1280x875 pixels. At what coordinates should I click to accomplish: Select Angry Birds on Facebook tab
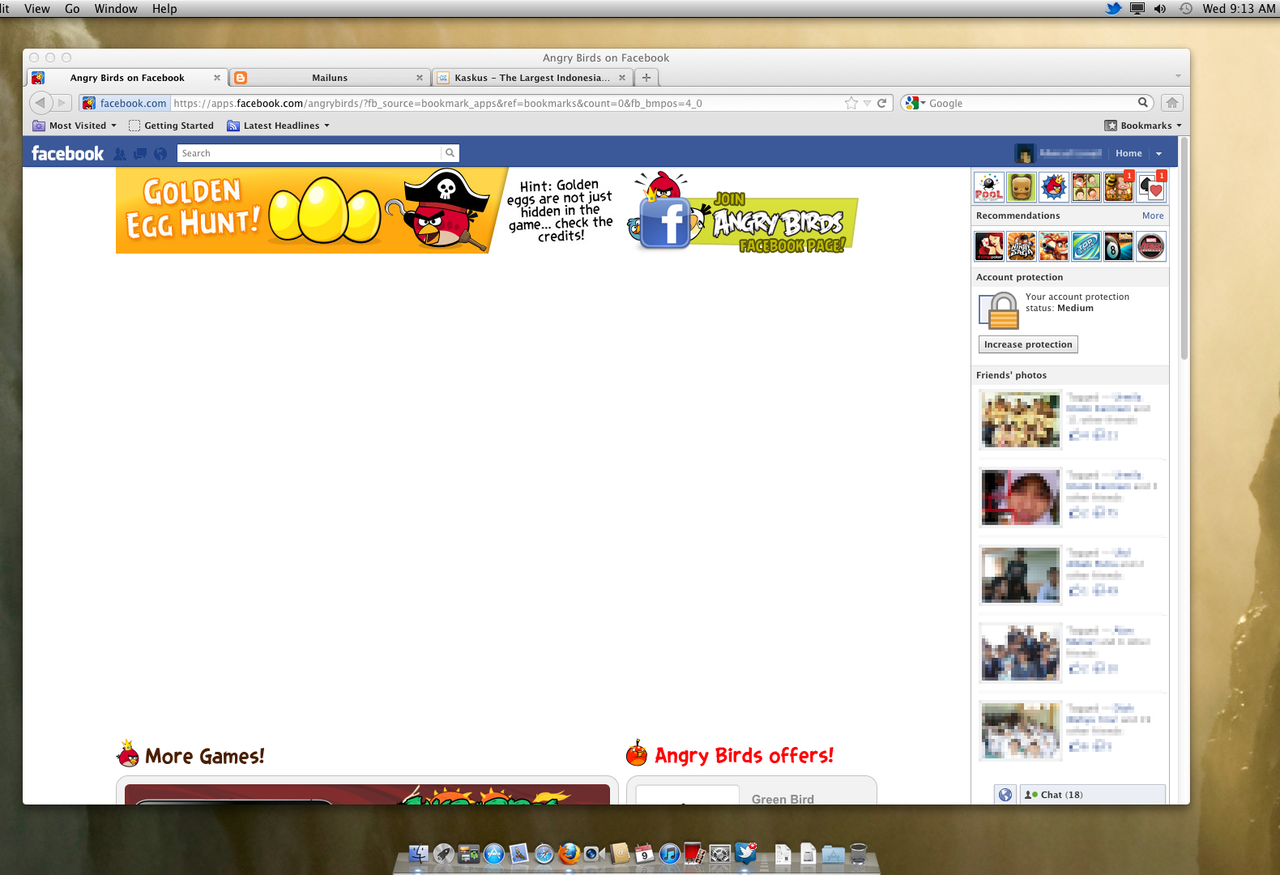127,78
